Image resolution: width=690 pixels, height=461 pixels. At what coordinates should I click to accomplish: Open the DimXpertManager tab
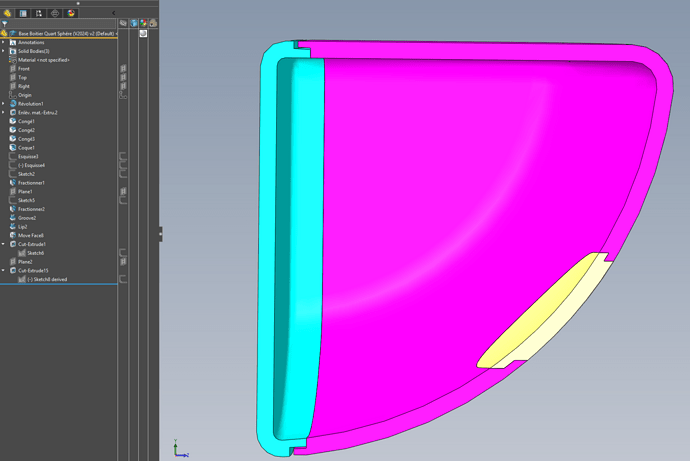pyautogui.click(x=55, y=13)
